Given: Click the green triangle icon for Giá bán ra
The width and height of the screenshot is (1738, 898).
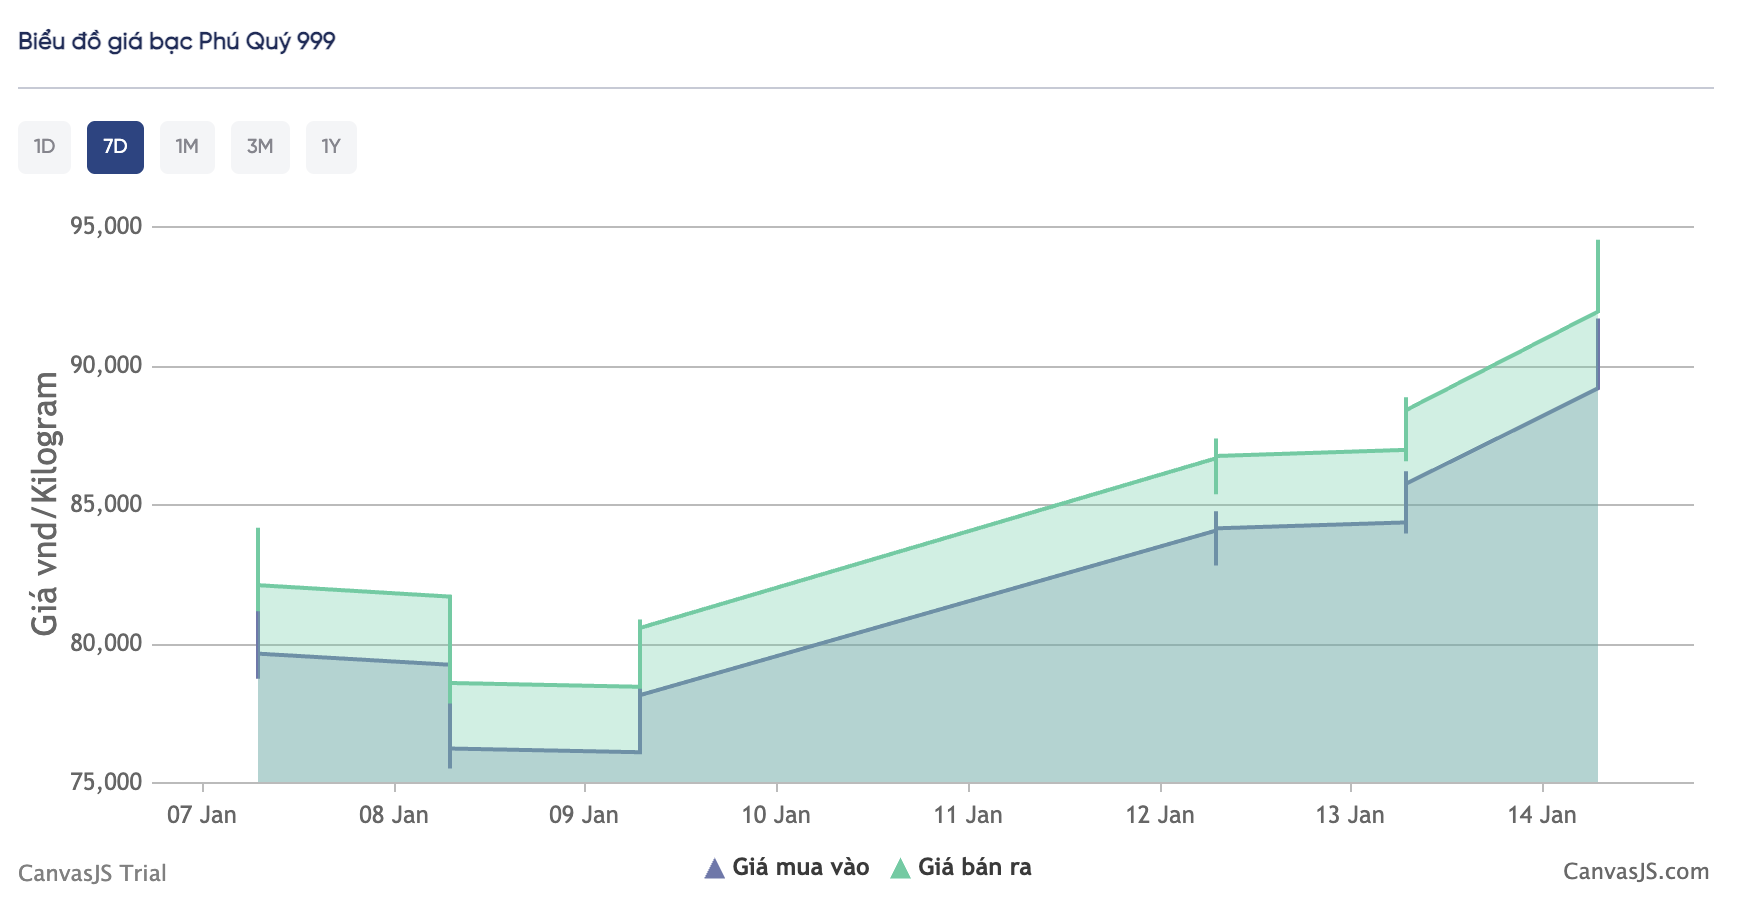Looking at the screenshot, I should pyautogui.click(x=900, y=868).
